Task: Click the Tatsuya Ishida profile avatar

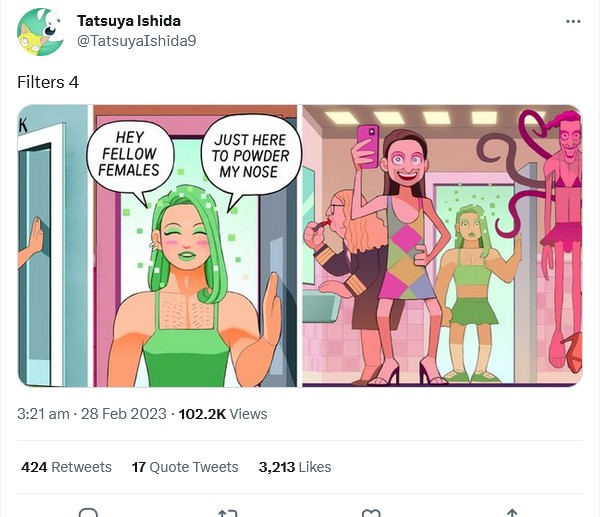Action: coord(40,32)
